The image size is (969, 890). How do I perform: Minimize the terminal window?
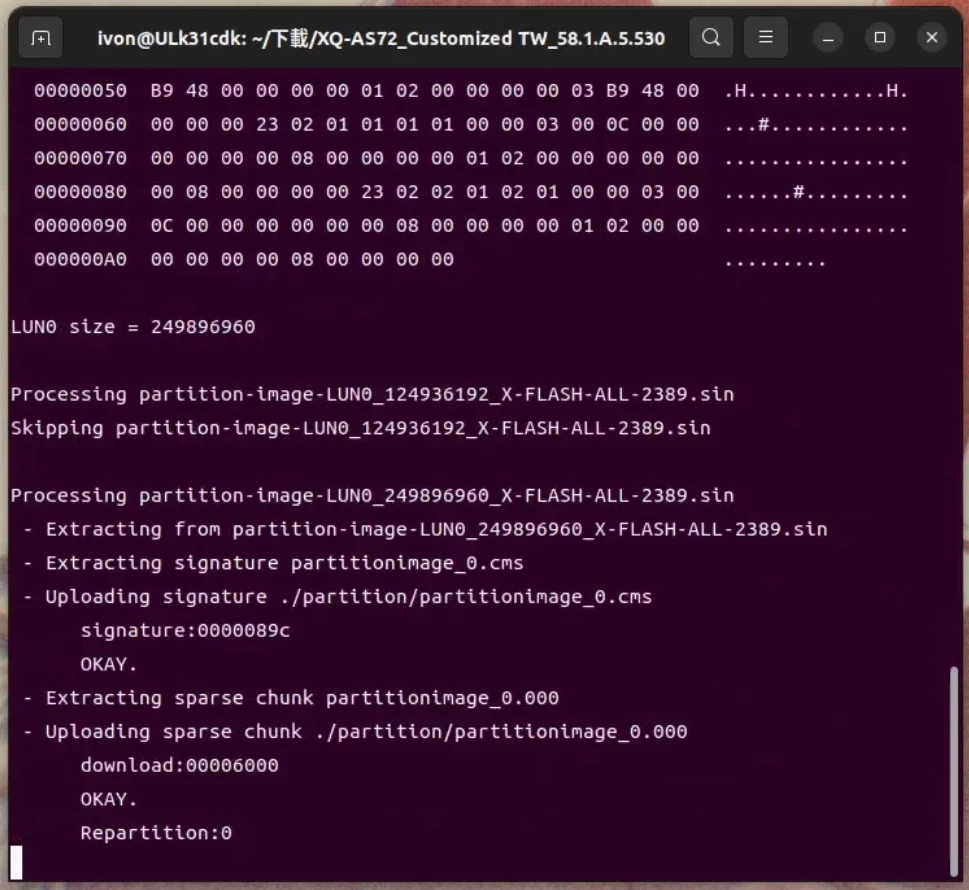point(828,38)
